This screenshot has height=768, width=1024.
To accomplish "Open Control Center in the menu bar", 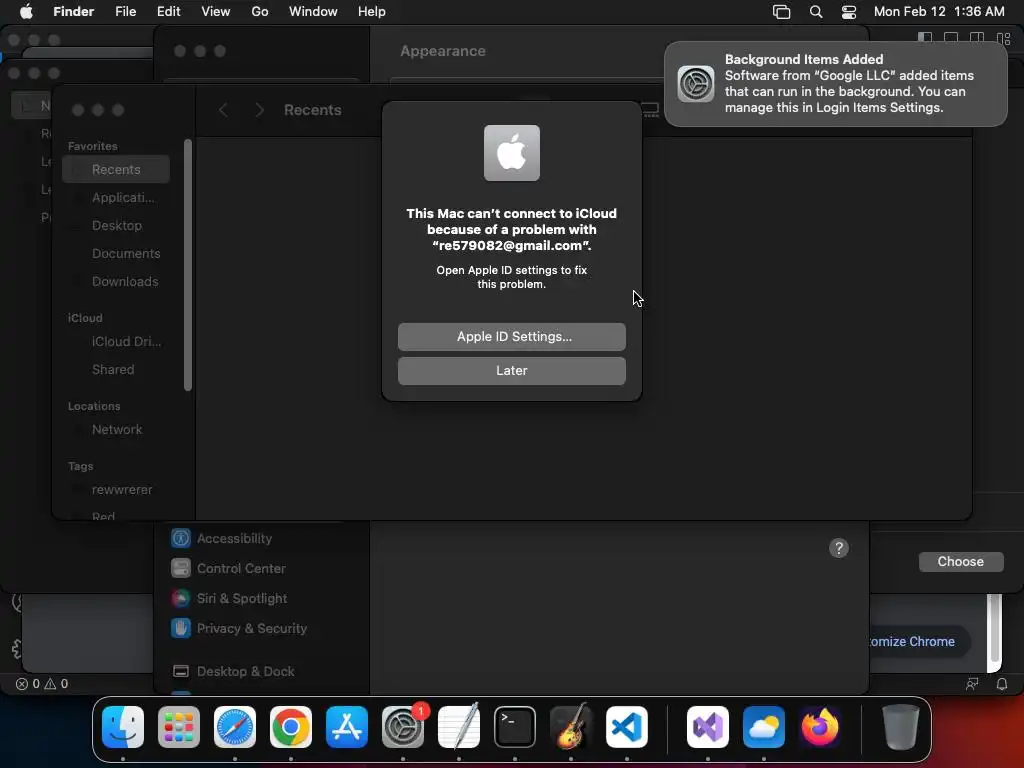I will click(x=848, y=11).
